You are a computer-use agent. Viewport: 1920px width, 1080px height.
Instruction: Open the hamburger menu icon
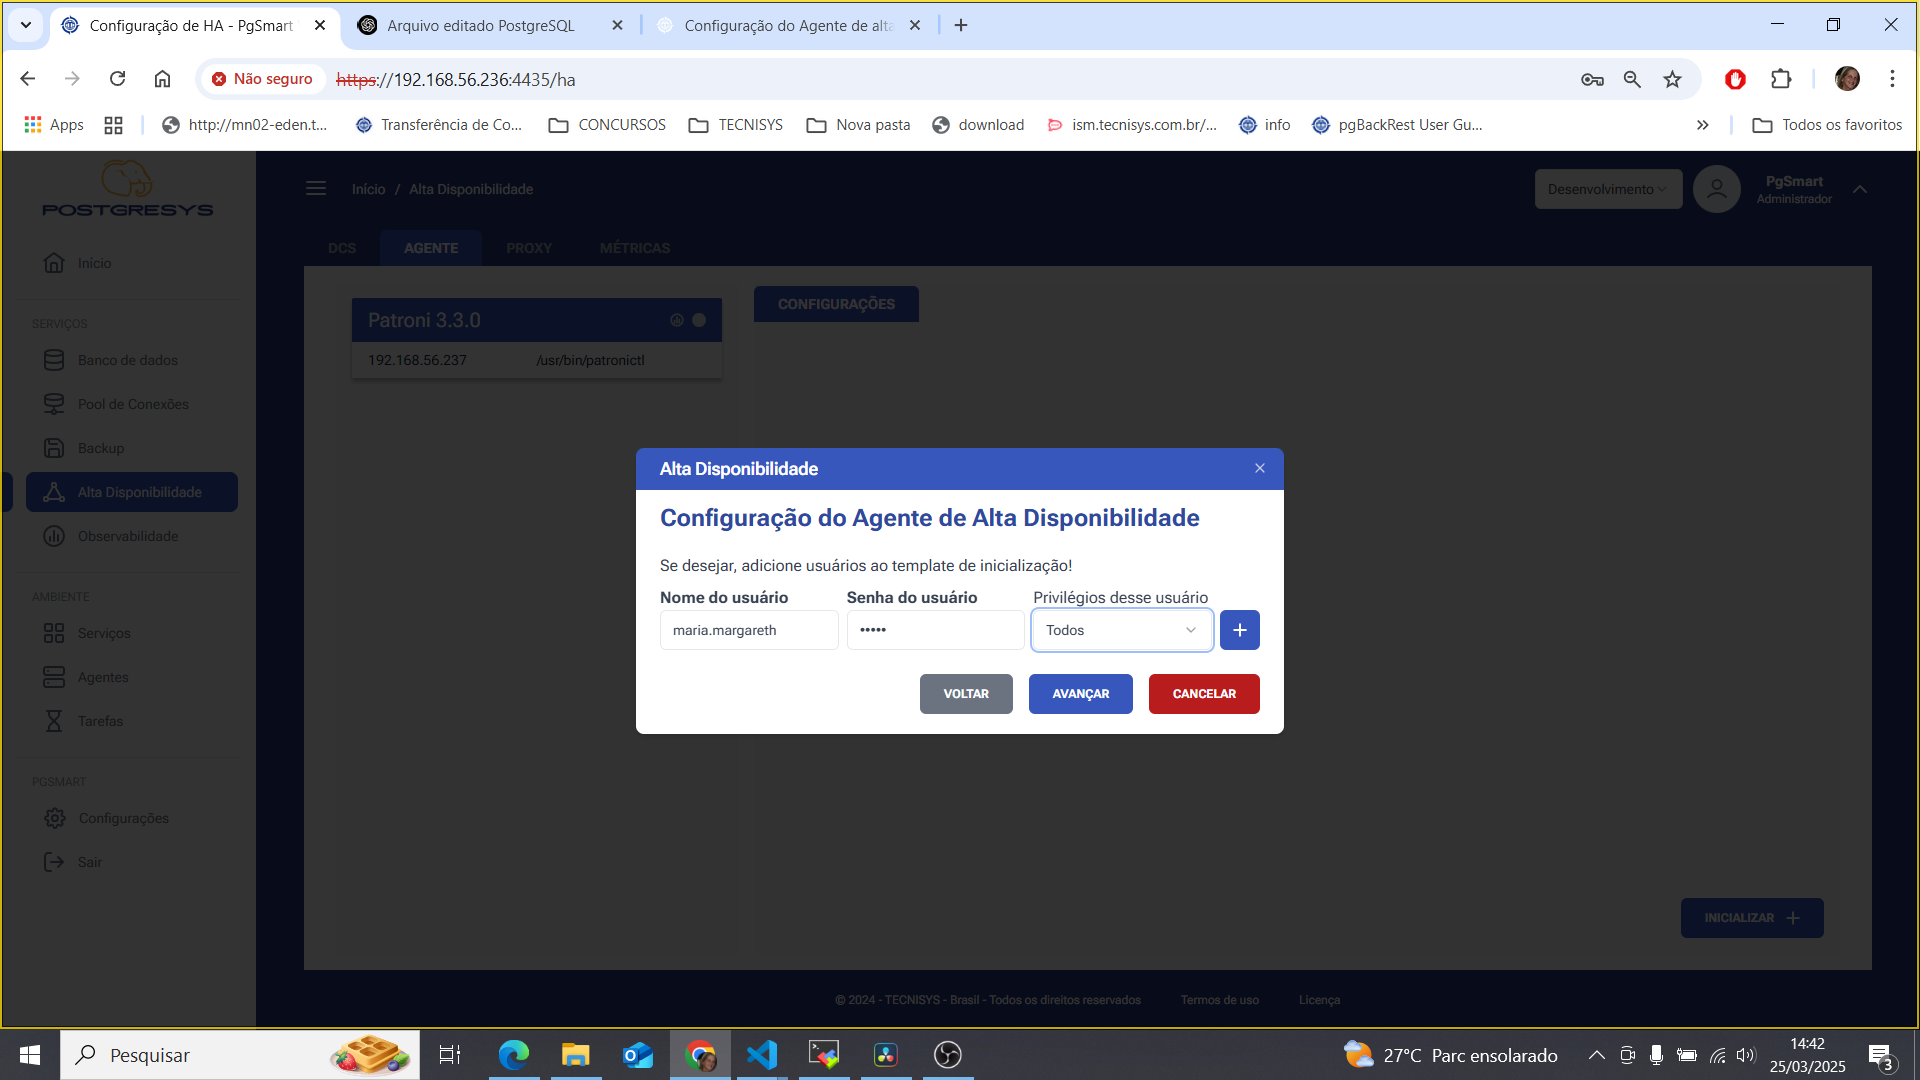316,189
